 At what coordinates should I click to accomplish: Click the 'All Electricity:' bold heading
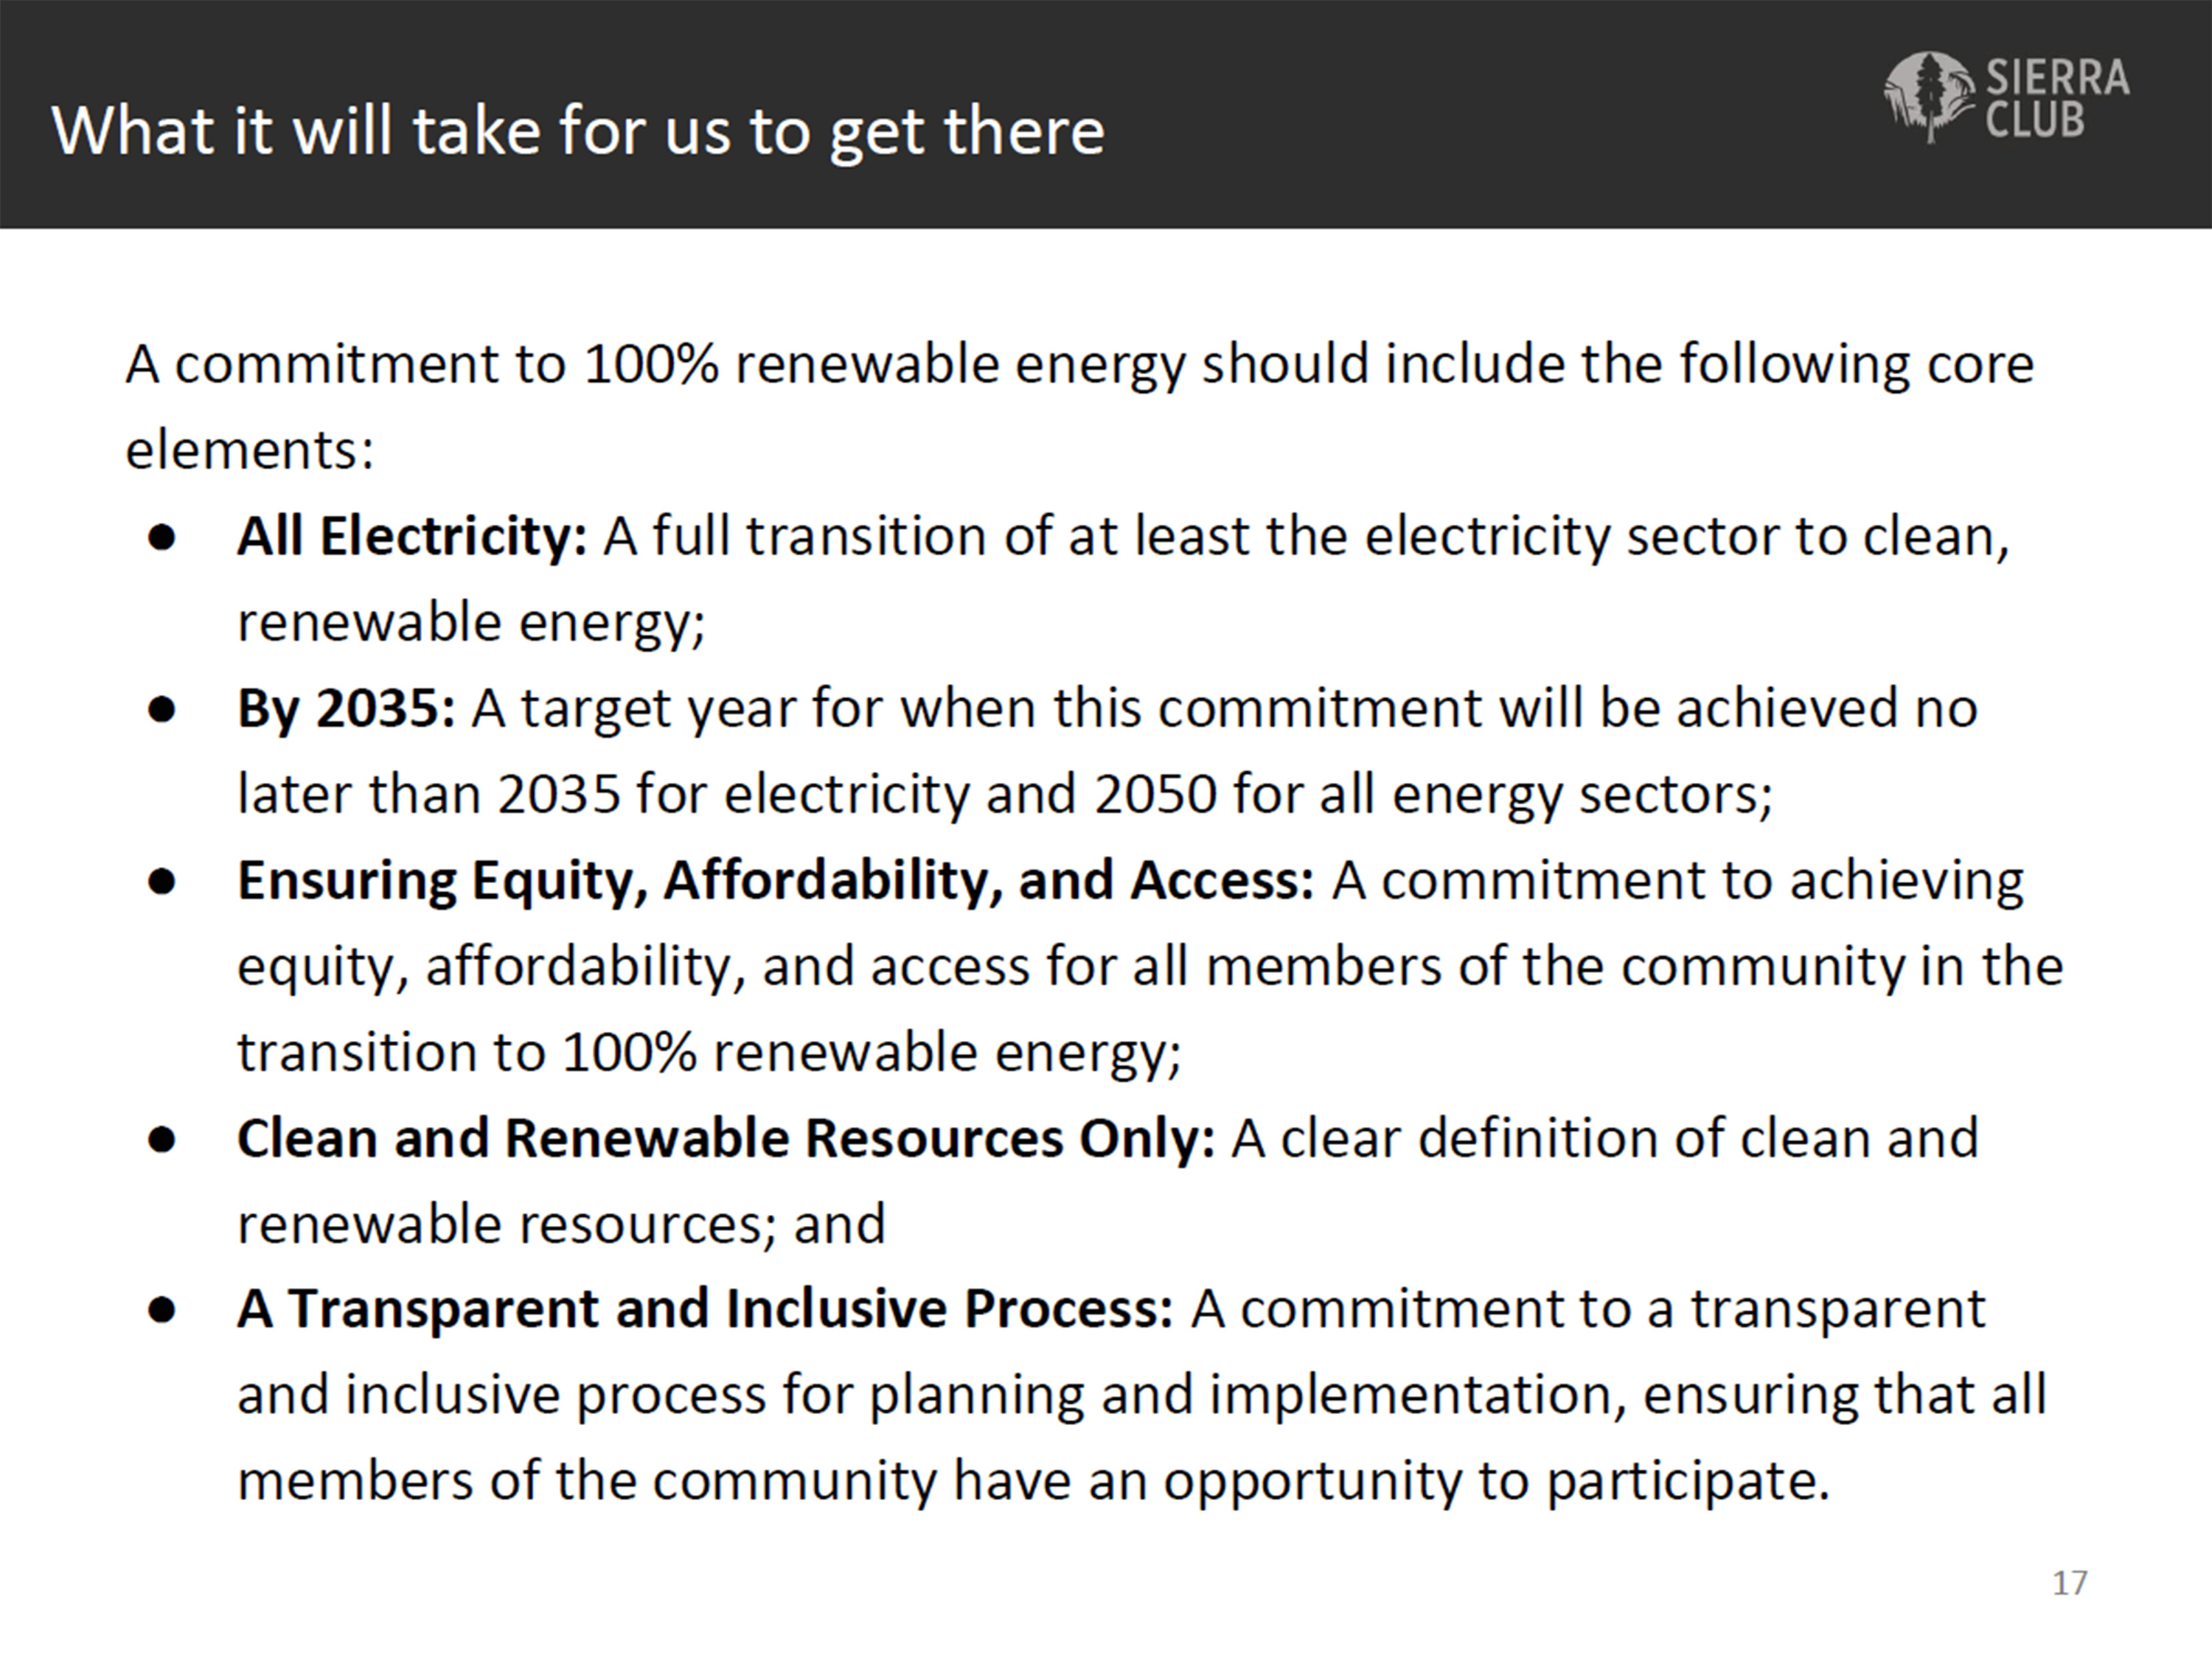pyautogui.click(x=412, y=536)
